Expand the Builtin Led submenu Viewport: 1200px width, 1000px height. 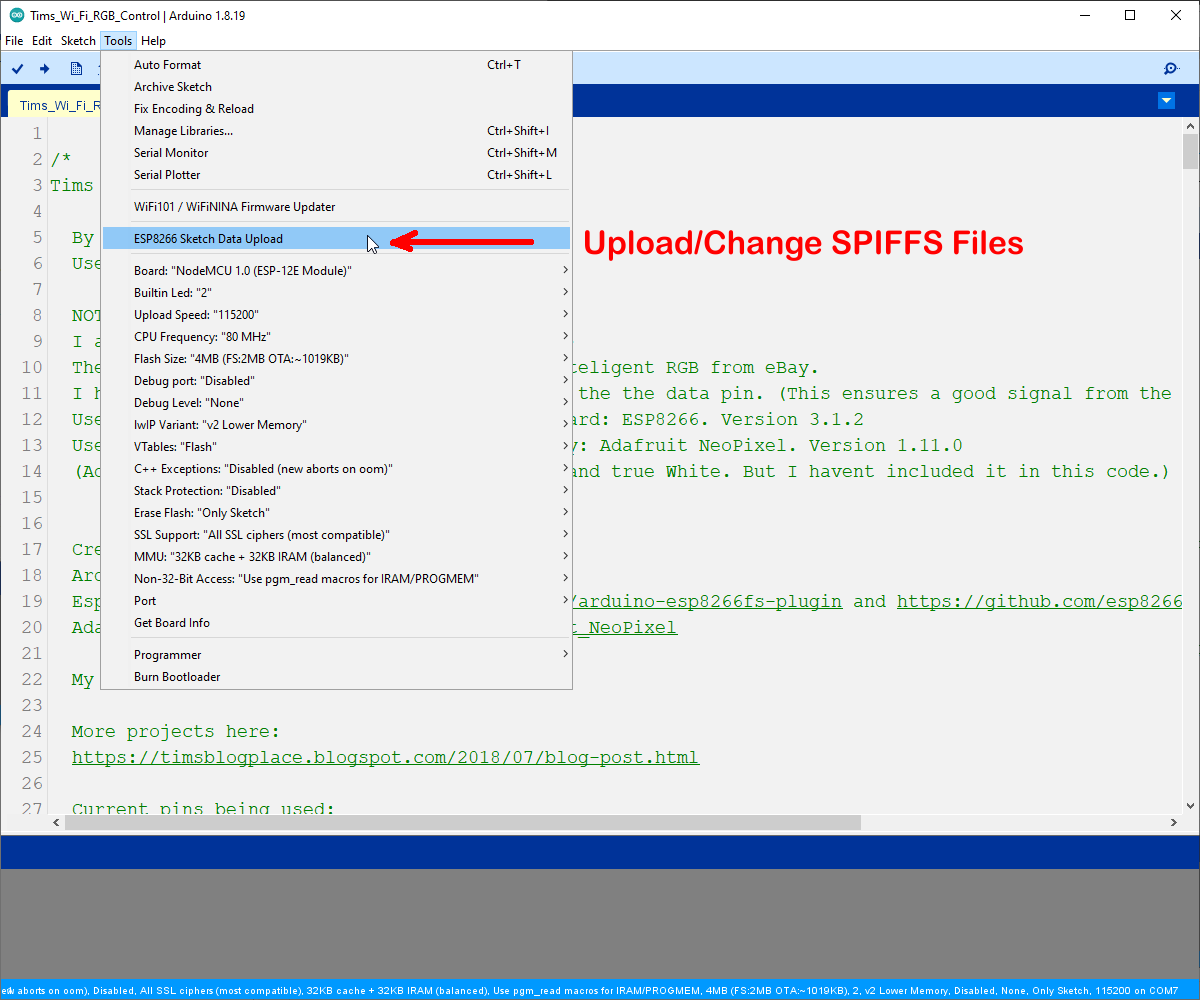coord(336,293)
